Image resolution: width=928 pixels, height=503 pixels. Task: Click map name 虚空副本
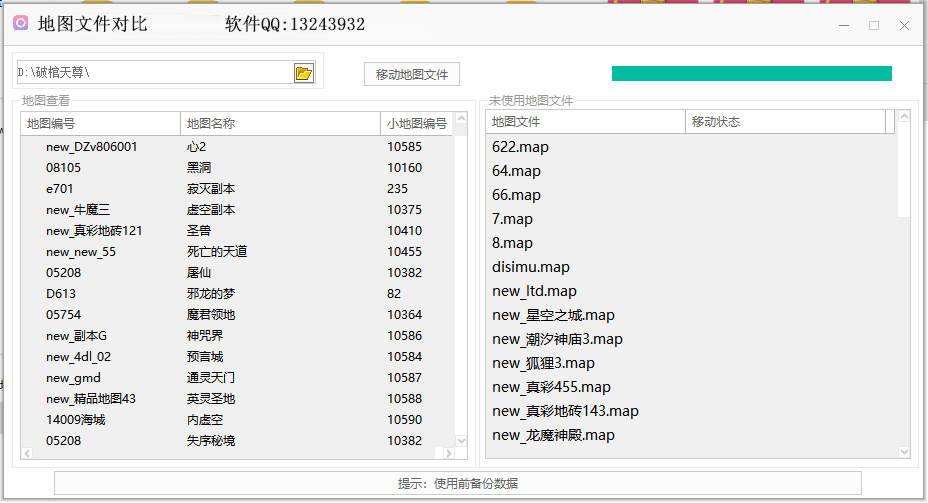pos(211,210)
